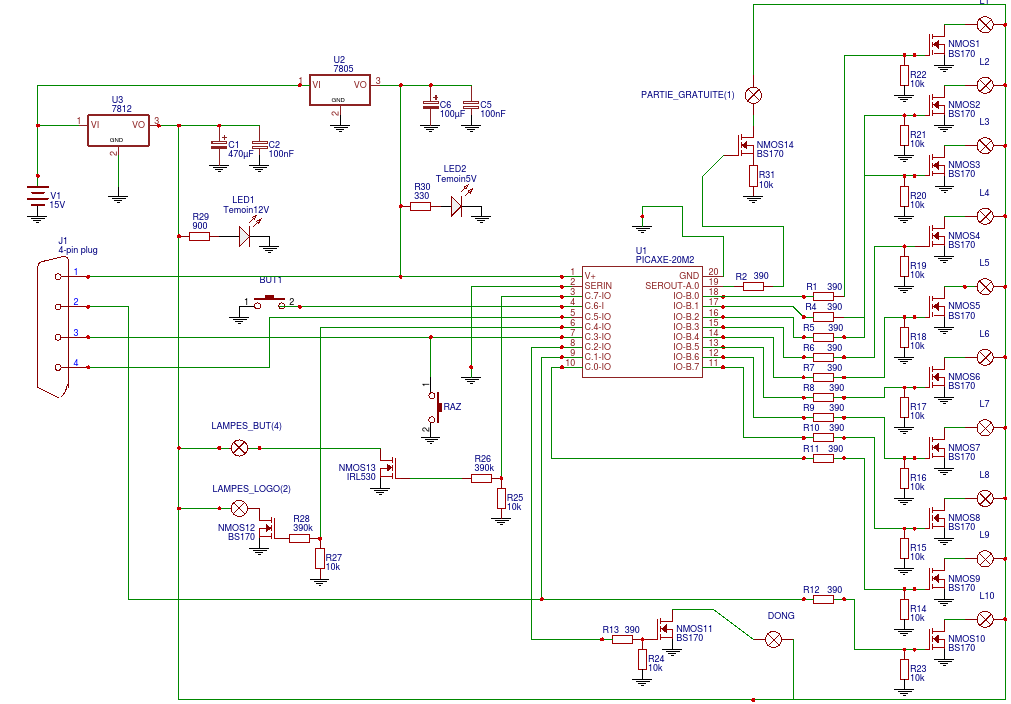Click the PICAXE-20M2 part name text
The width and height of the screenshot is (1011, 704).
click(x=665, y=260)
